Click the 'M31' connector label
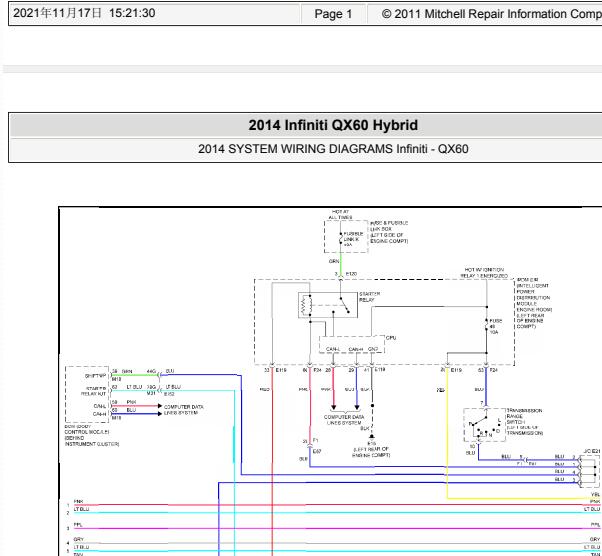 pos(151,393)
